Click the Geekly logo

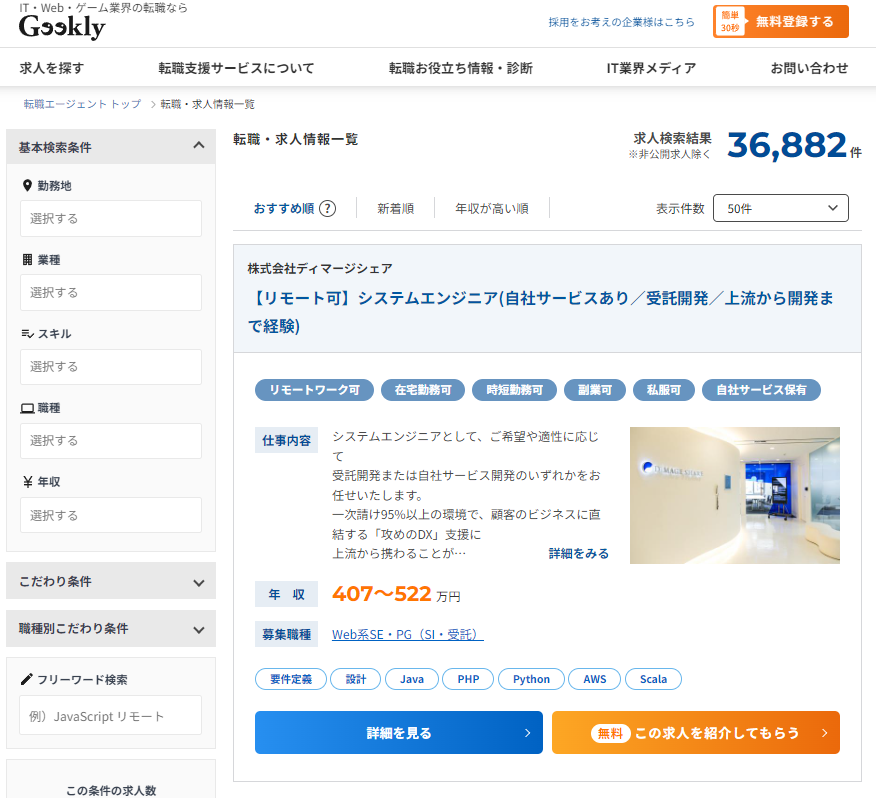tap(61, 28)
